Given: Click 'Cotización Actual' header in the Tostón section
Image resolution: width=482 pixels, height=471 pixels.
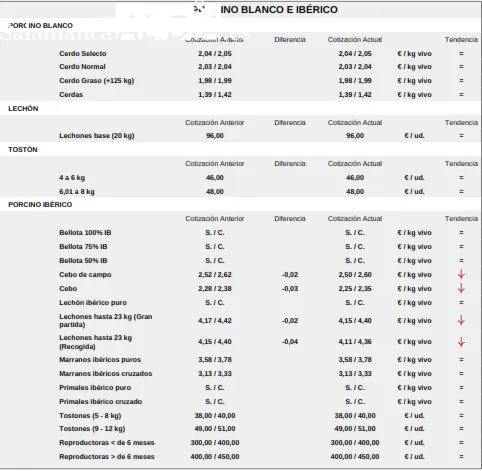Looking at the screenshot, I should pyautogui.click(x=355, y=164).
